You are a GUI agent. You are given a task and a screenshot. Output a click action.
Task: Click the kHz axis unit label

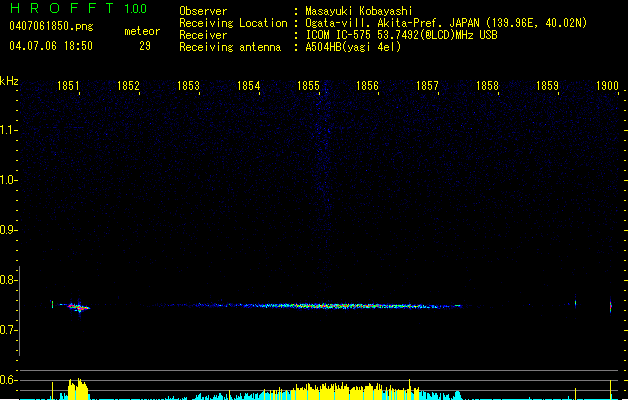(x=9, y=81)
